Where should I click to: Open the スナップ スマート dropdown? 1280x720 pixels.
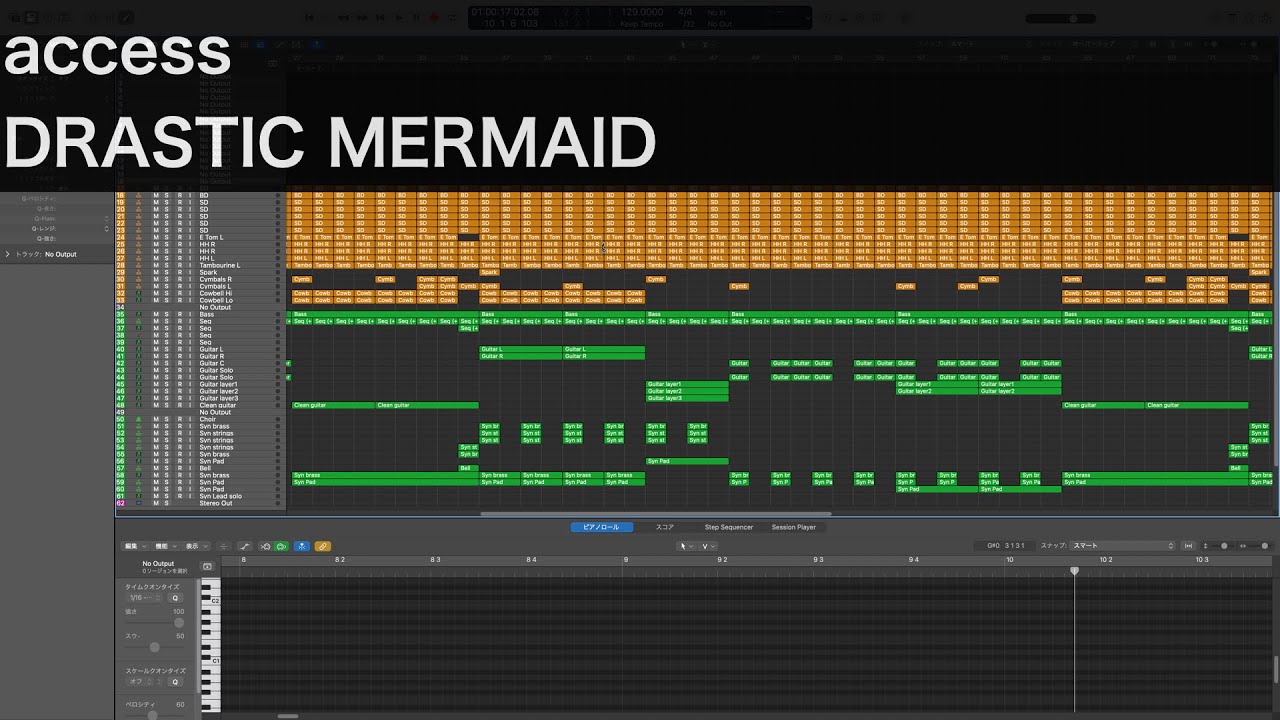(1122, 546)
